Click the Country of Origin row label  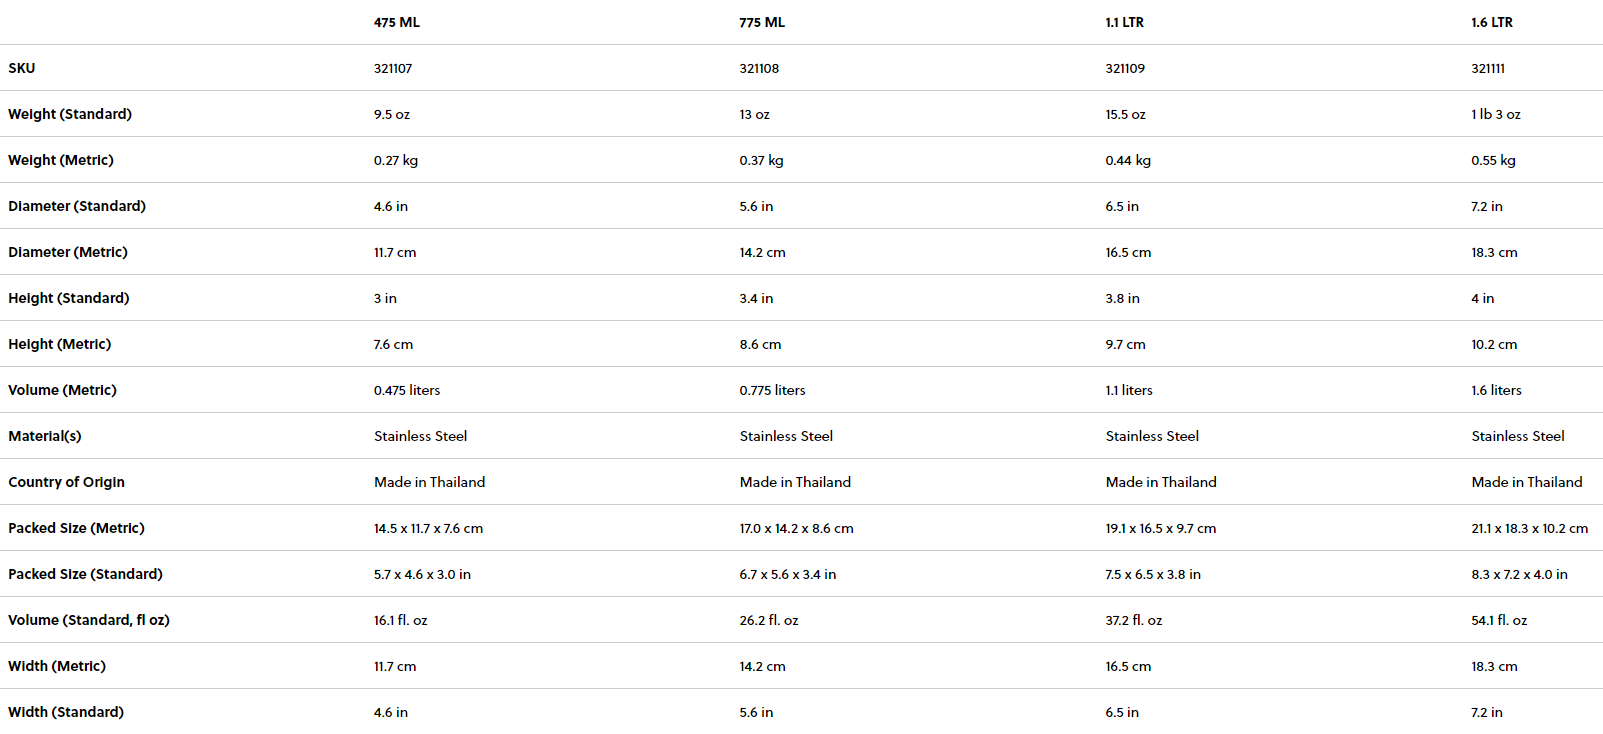point(67,482)
